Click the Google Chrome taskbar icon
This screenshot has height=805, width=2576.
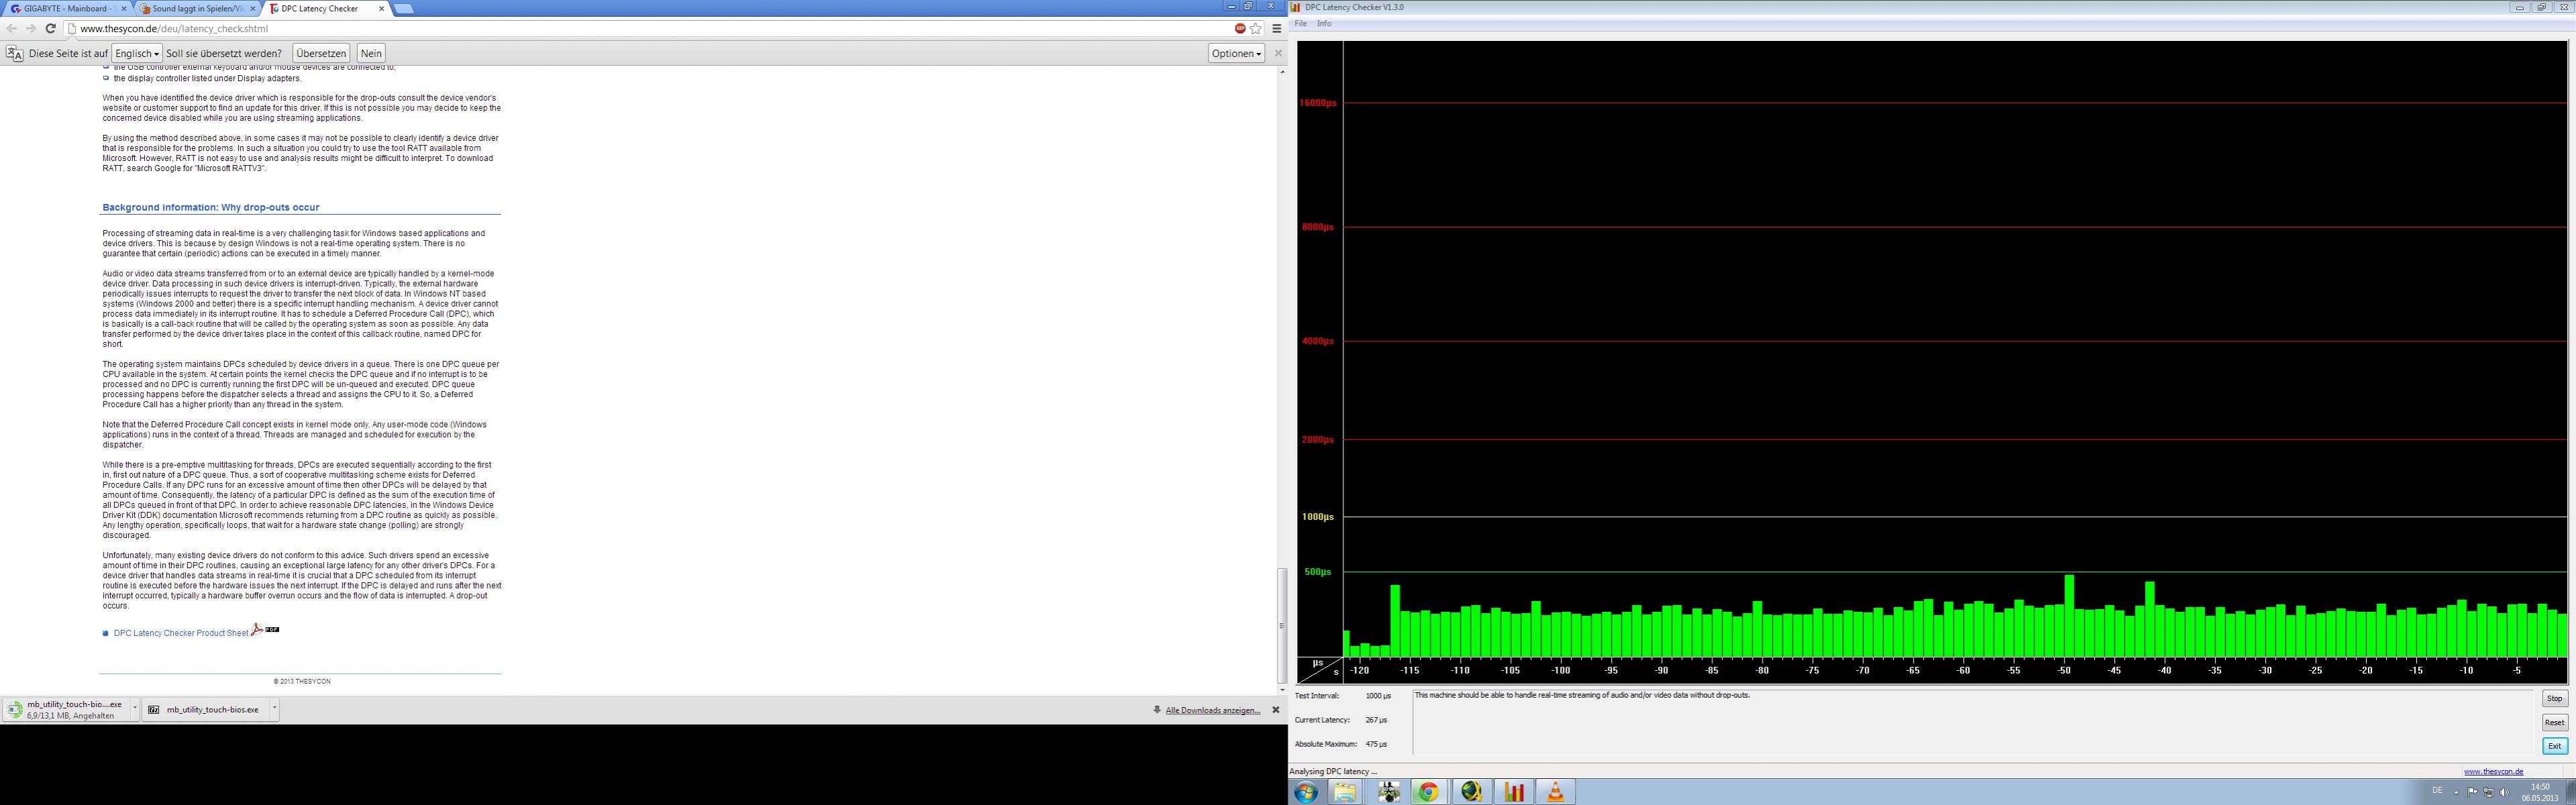click(1429, 792)
